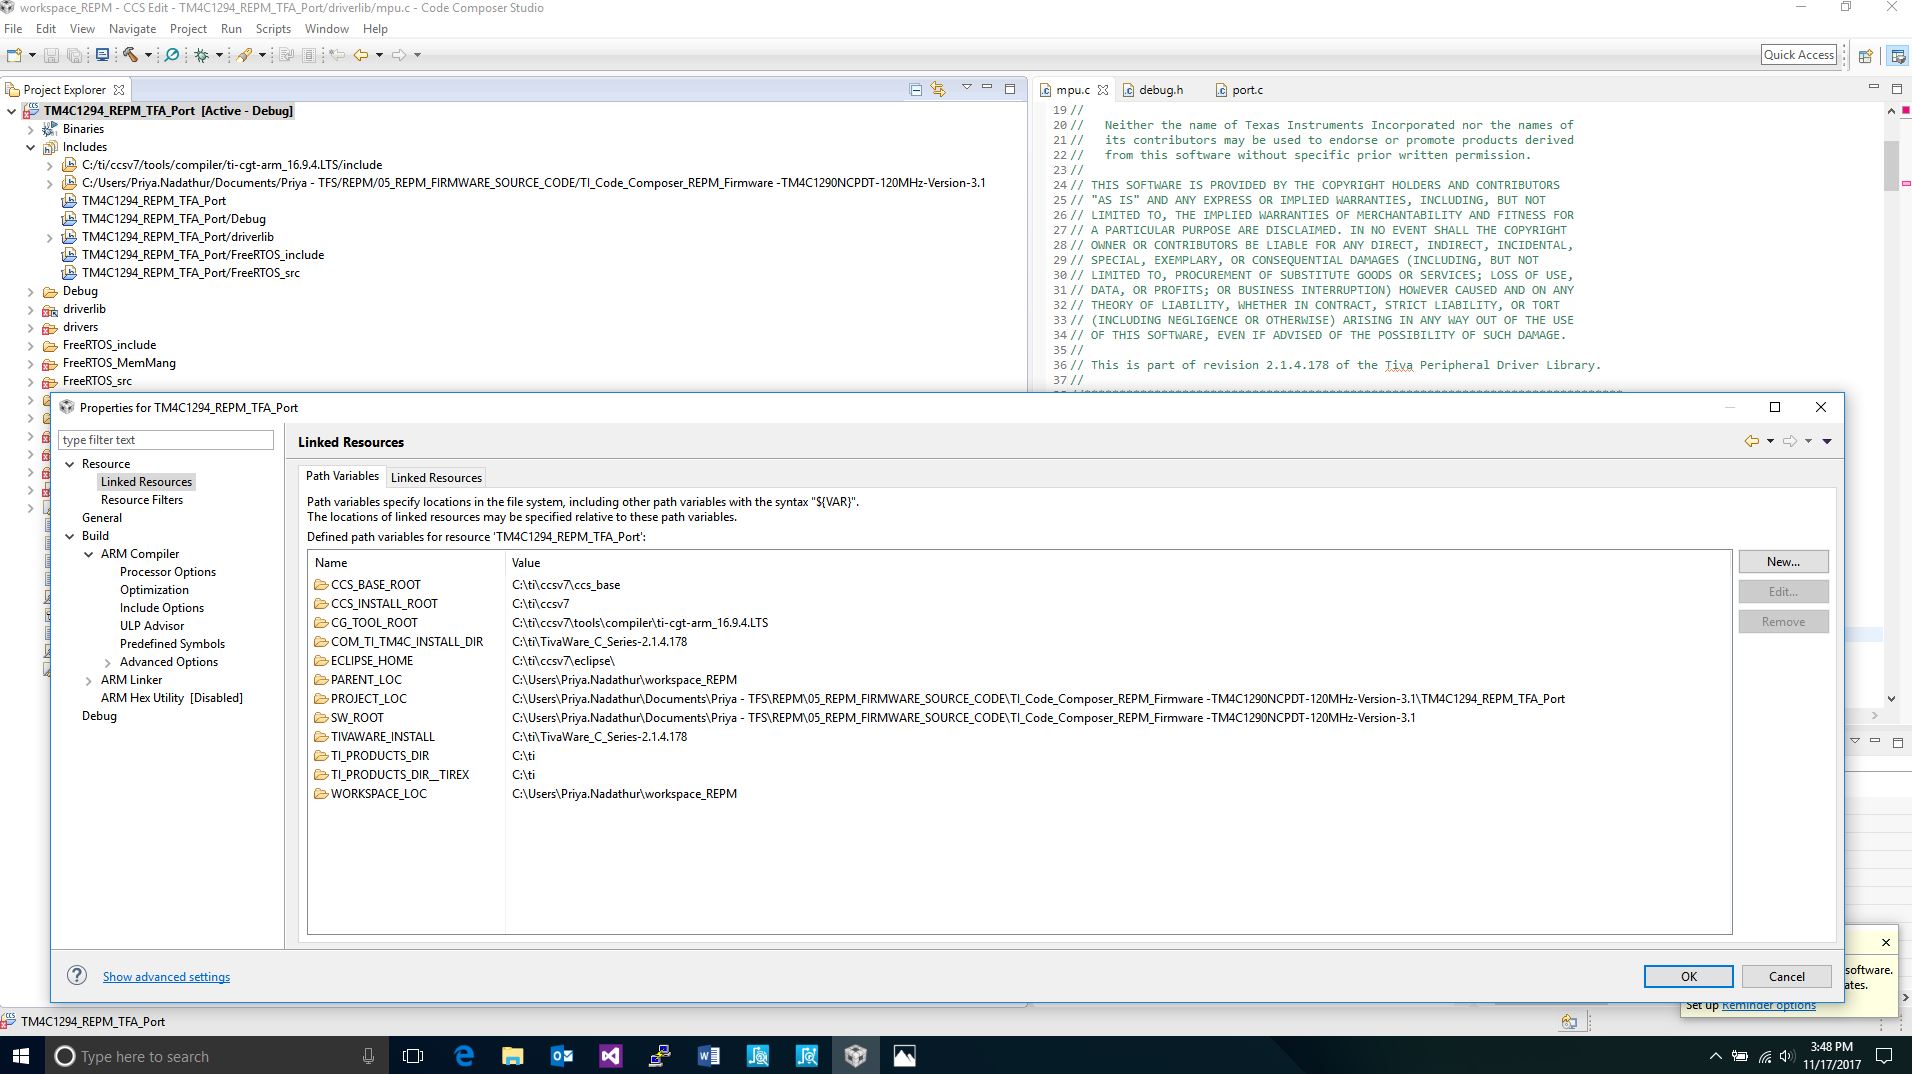The width and height of the screenshot is (1912, 1074).
Task: Click the Quick Access field
Action: [x=1799, y=55]
